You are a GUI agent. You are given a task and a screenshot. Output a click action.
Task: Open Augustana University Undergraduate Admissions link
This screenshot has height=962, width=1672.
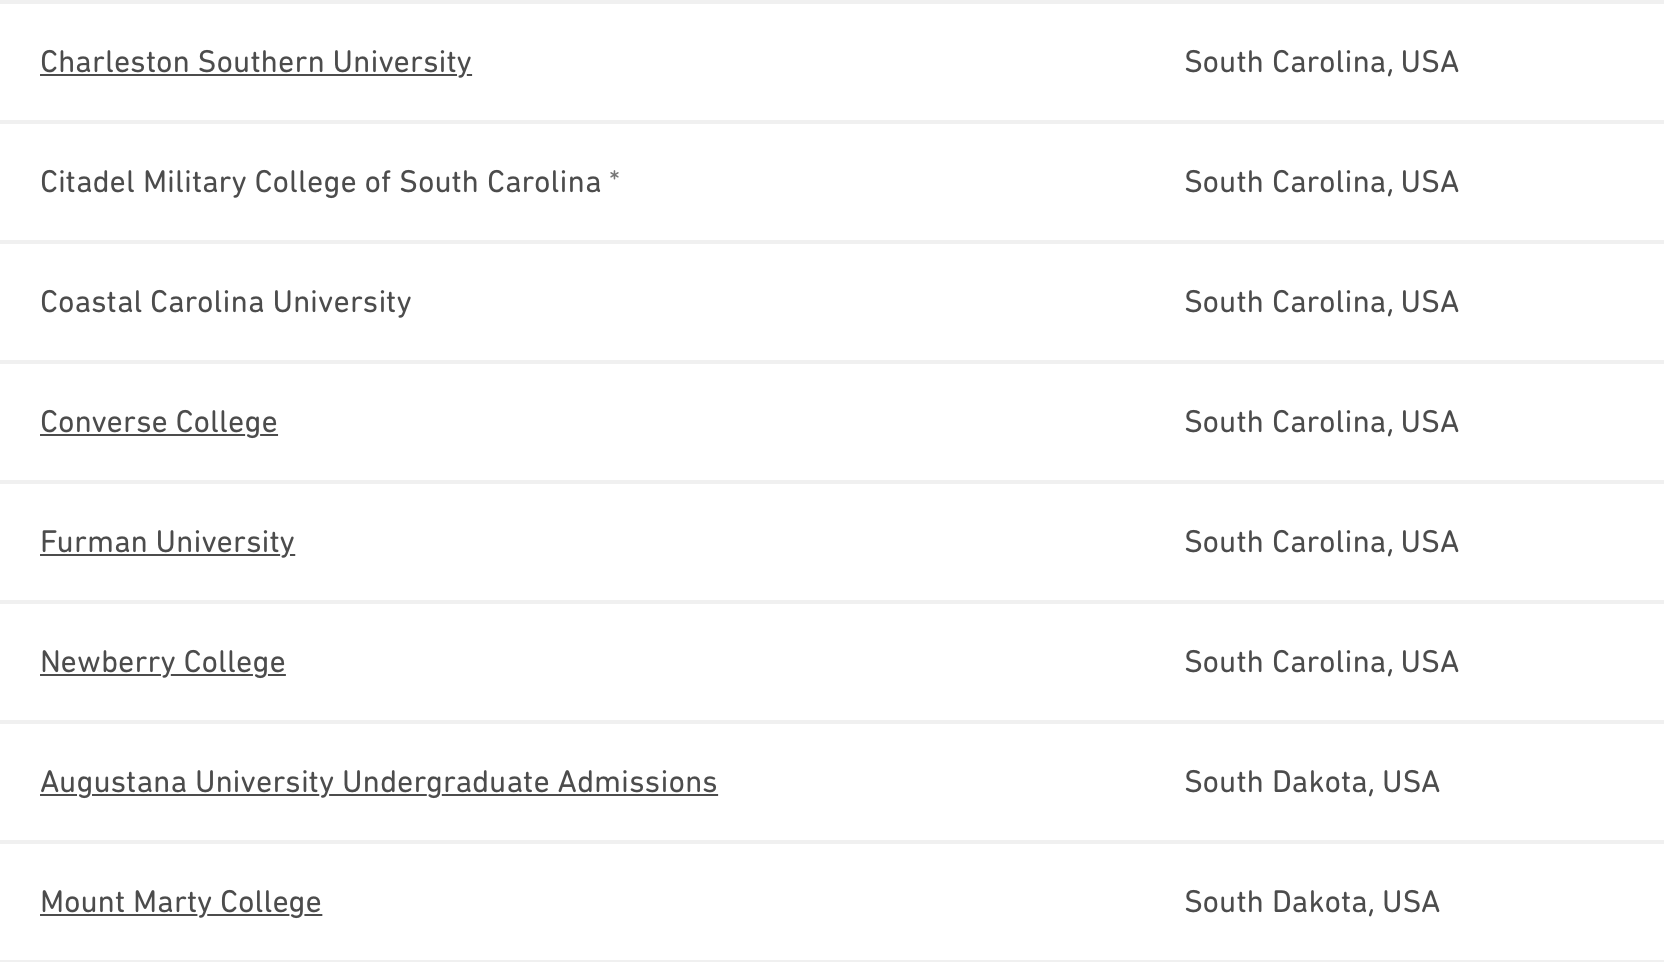378,782
